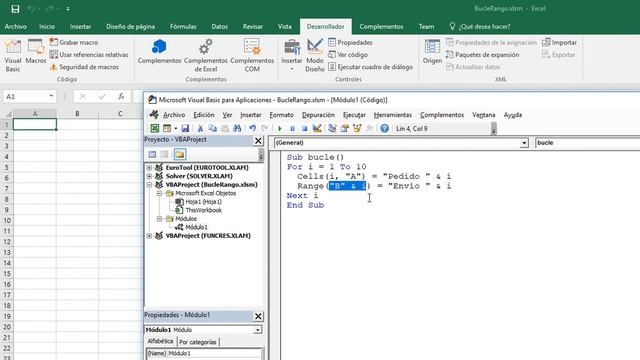Switch to the Inicio ribbon tab
640x360 pixels.
(47, 27)
